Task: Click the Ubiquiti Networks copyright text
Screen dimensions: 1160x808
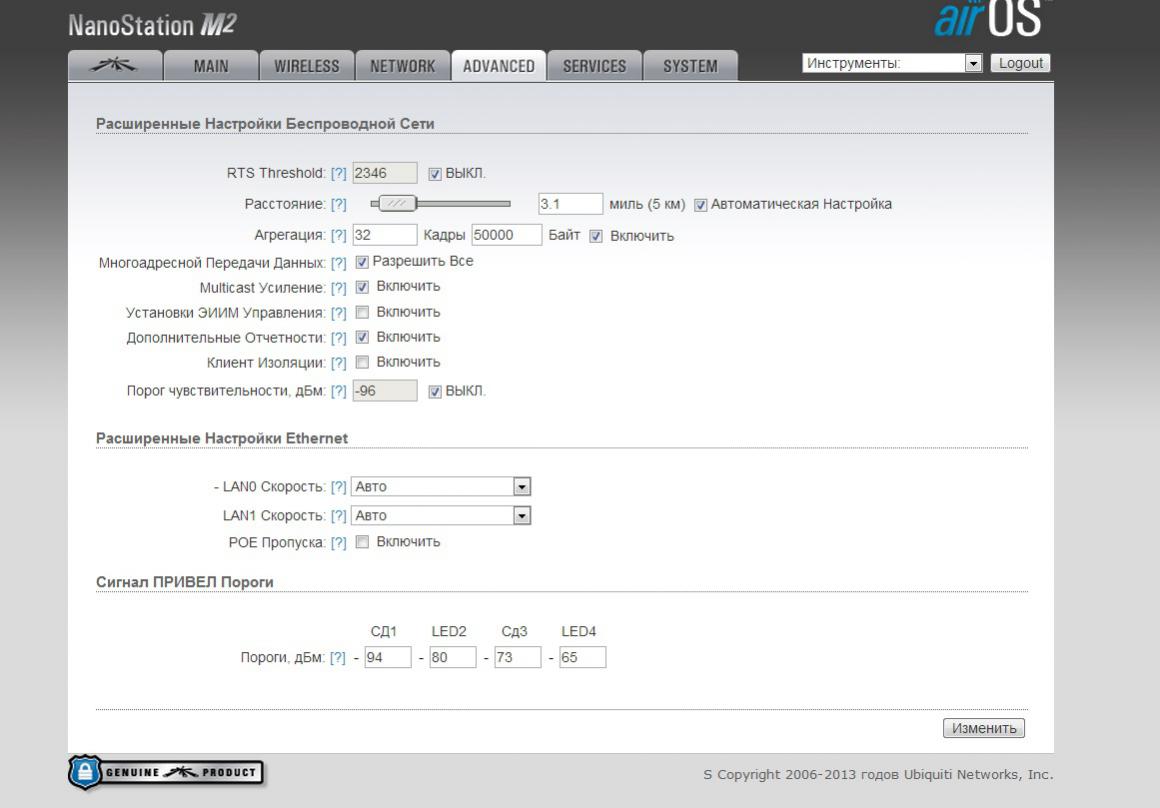Action: point(878,775)
